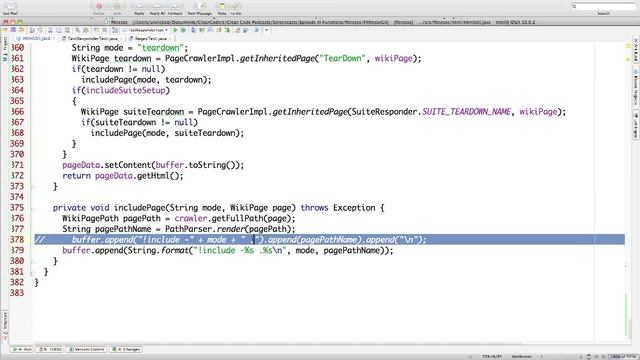The width and height of the screenshot is (640, 360).
Task: Open the Version Control tool window button
Action: pos(87,349)
